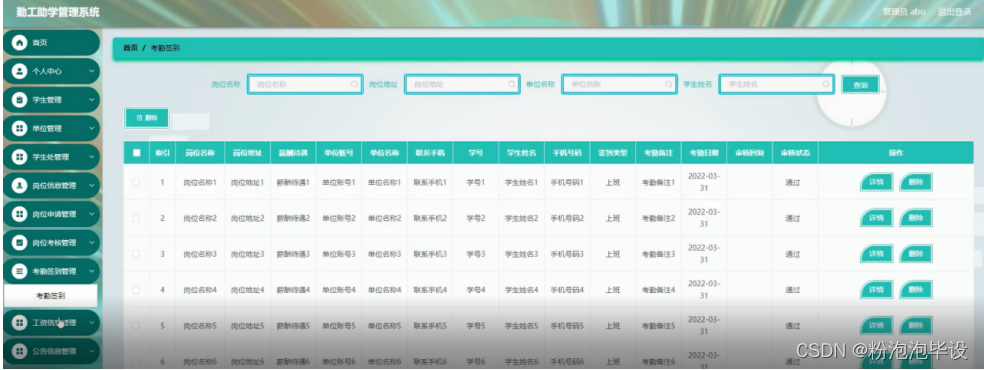The height and width of the screenshot is (370, 984).
Task: Click the 退出登录 link
Action: click(954, 12)
